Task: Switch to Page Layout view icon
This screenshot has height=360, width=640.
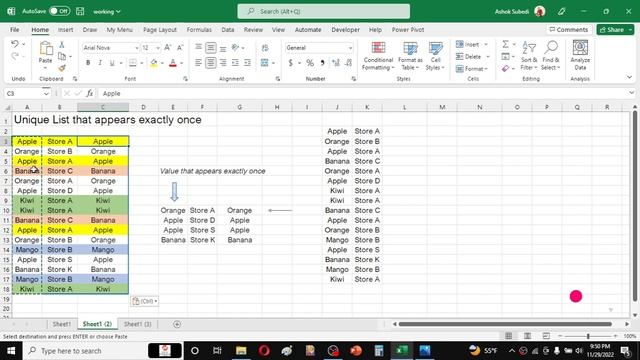Action: click(527, 336)
